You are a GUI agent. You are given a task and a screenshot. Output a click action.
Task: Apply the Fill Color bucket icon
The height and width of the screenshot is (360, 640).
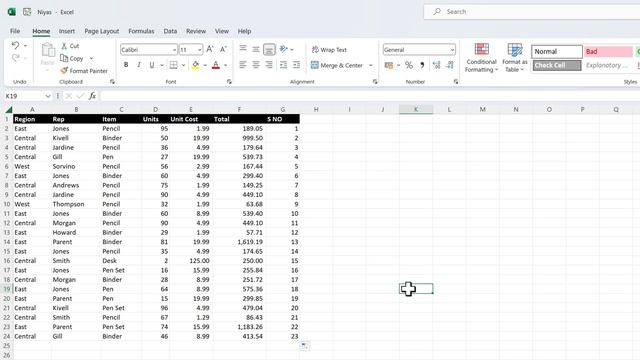[196, 65]
